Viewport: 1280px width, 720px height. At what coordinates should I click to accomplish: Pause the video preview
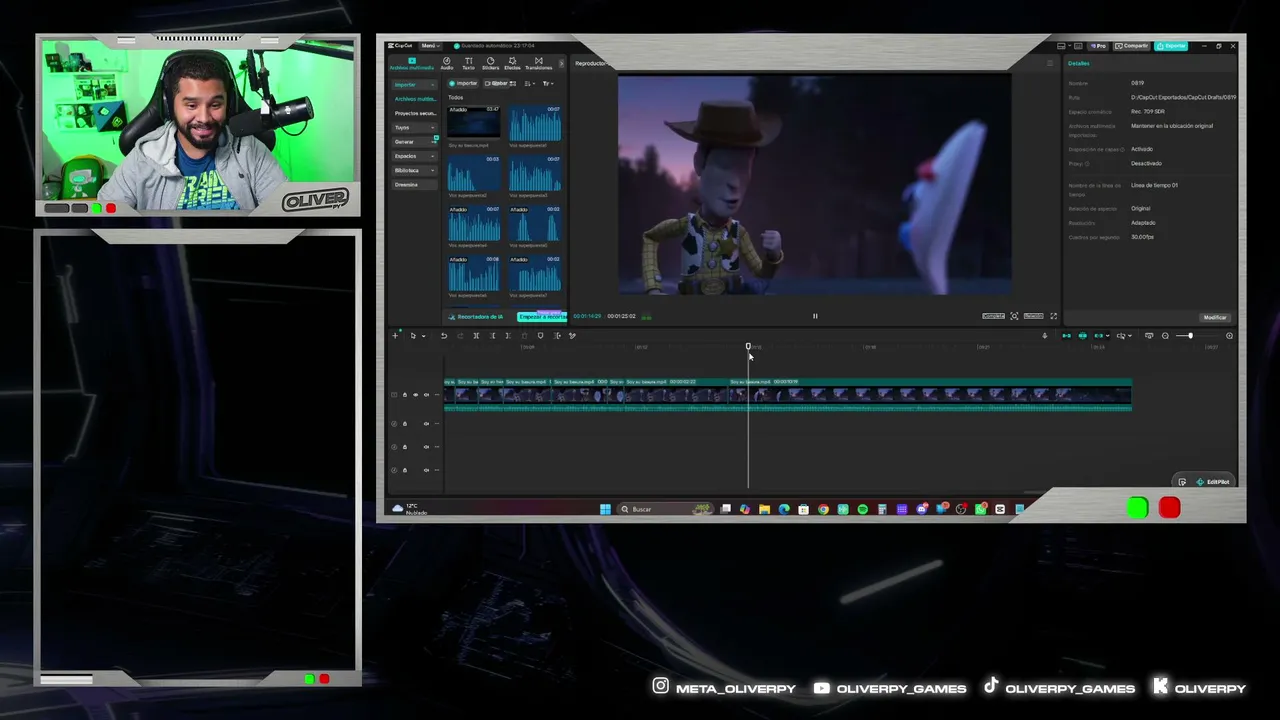[x=815, y=316]
